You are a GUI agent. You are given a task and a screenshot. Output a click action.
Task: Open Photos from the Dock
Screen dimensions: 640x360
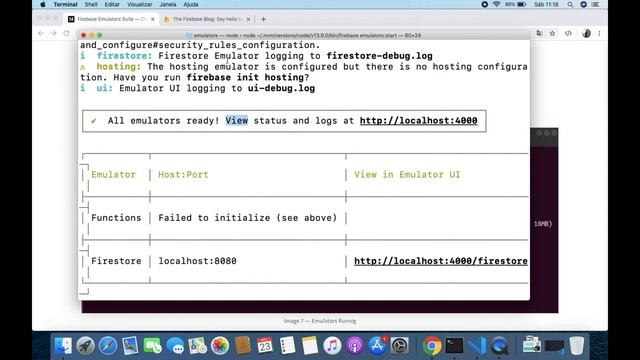click(220, 346)
